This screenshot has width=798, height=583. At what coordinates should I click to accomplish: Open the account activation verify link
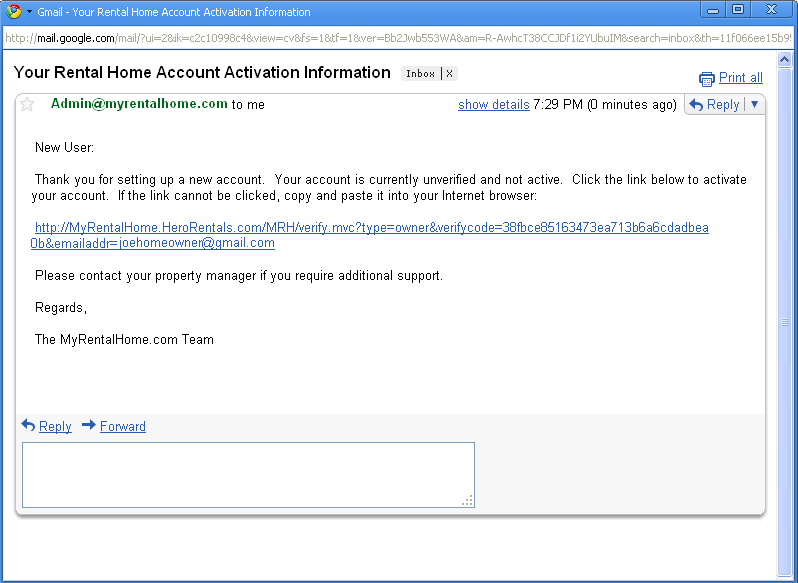(370, 235)
